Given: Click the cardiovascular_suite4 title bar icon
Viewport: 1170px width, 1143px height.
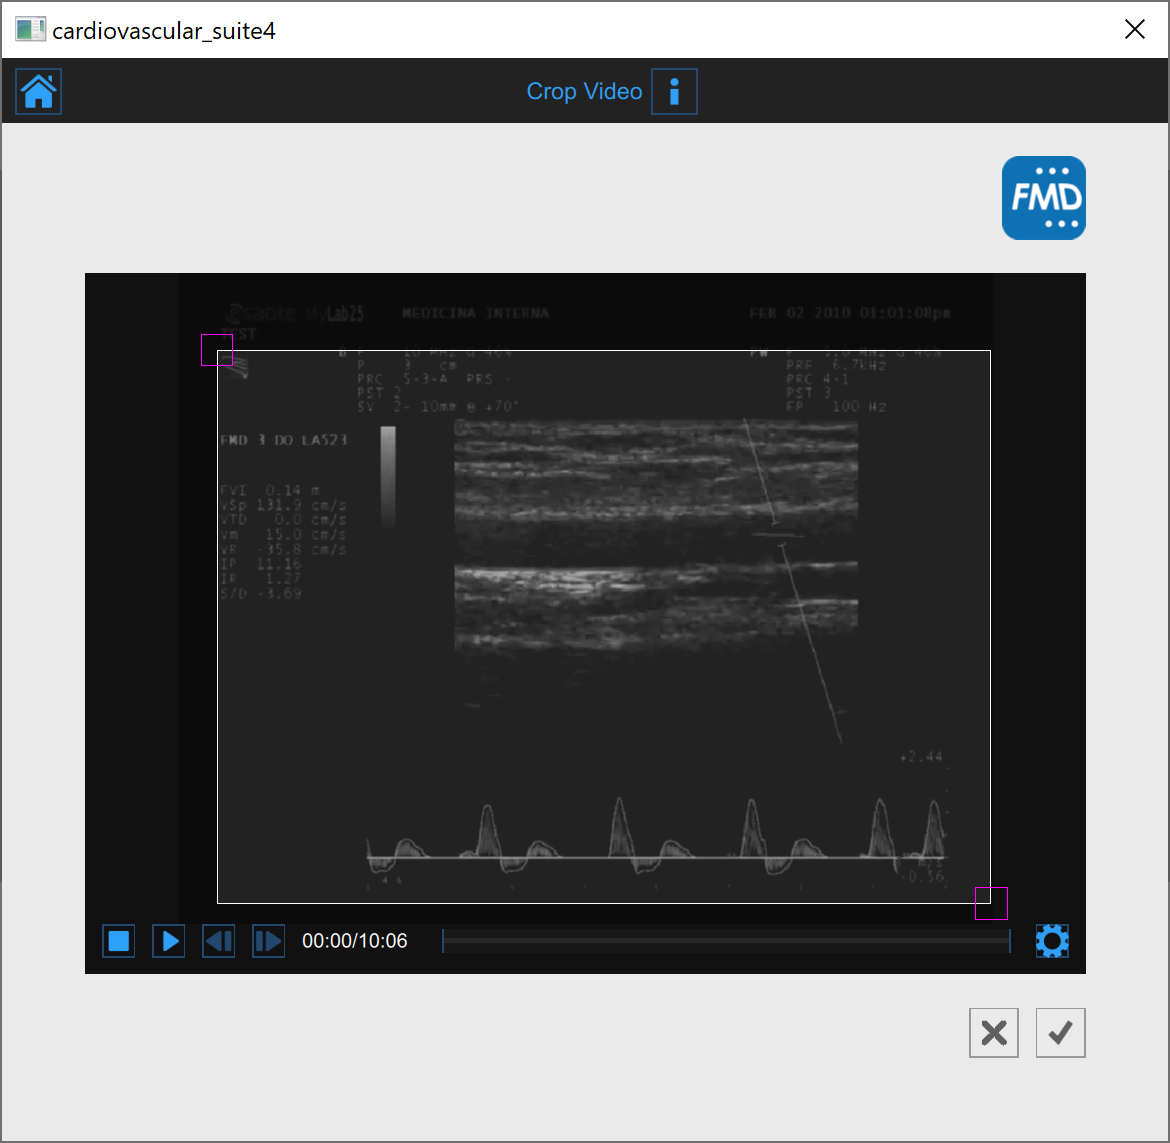Looking at the screenshot, I should (x=30, y=30).
